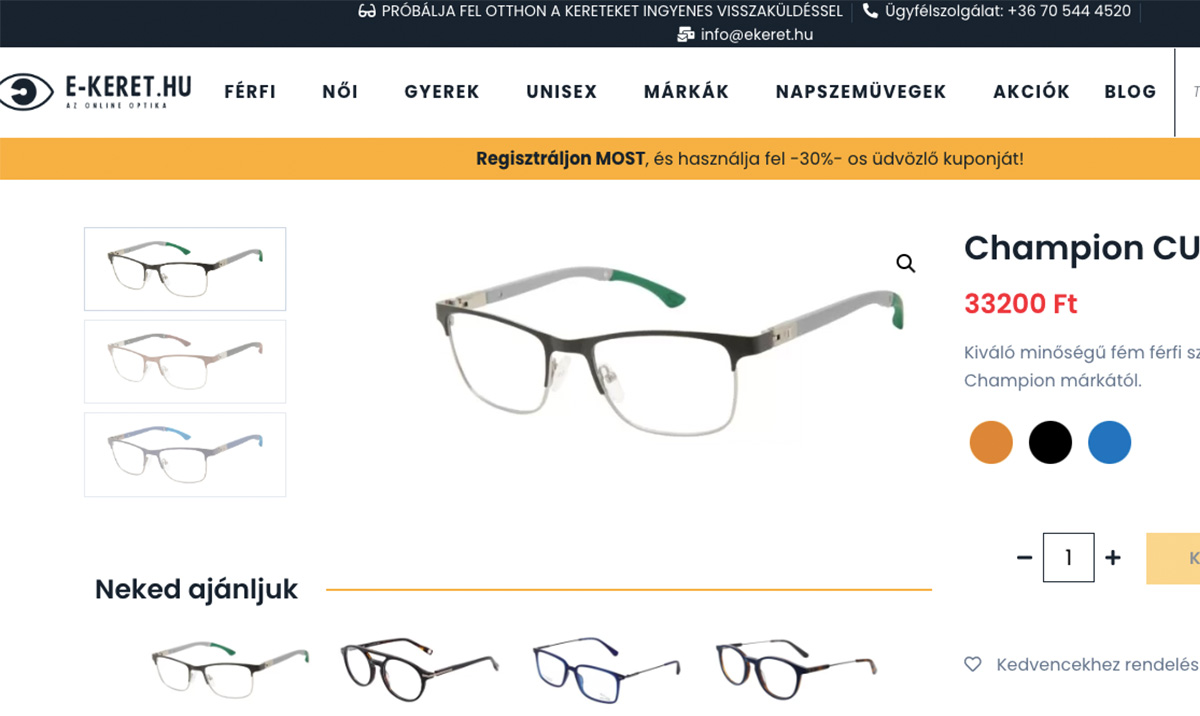Select the orange color swatch
Screen dimensions: 1200x716
pyautogui.click(x=991, y=442)
